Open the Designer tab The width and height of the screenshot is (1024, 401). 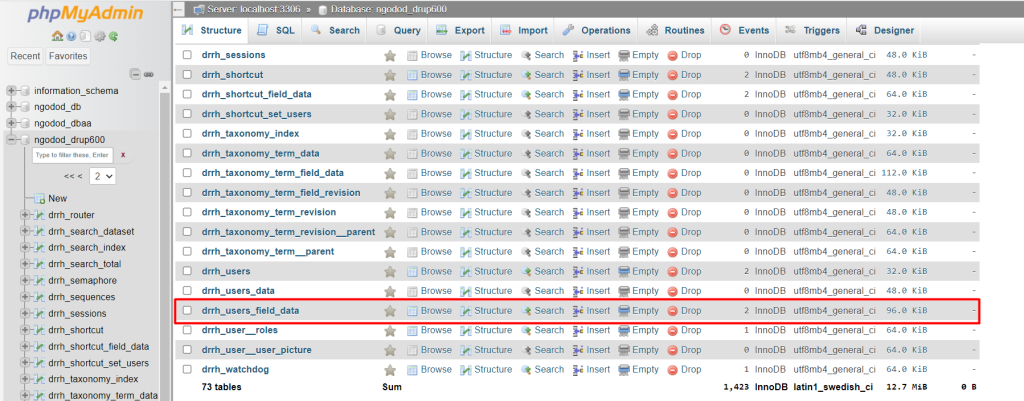click(885, 30)
